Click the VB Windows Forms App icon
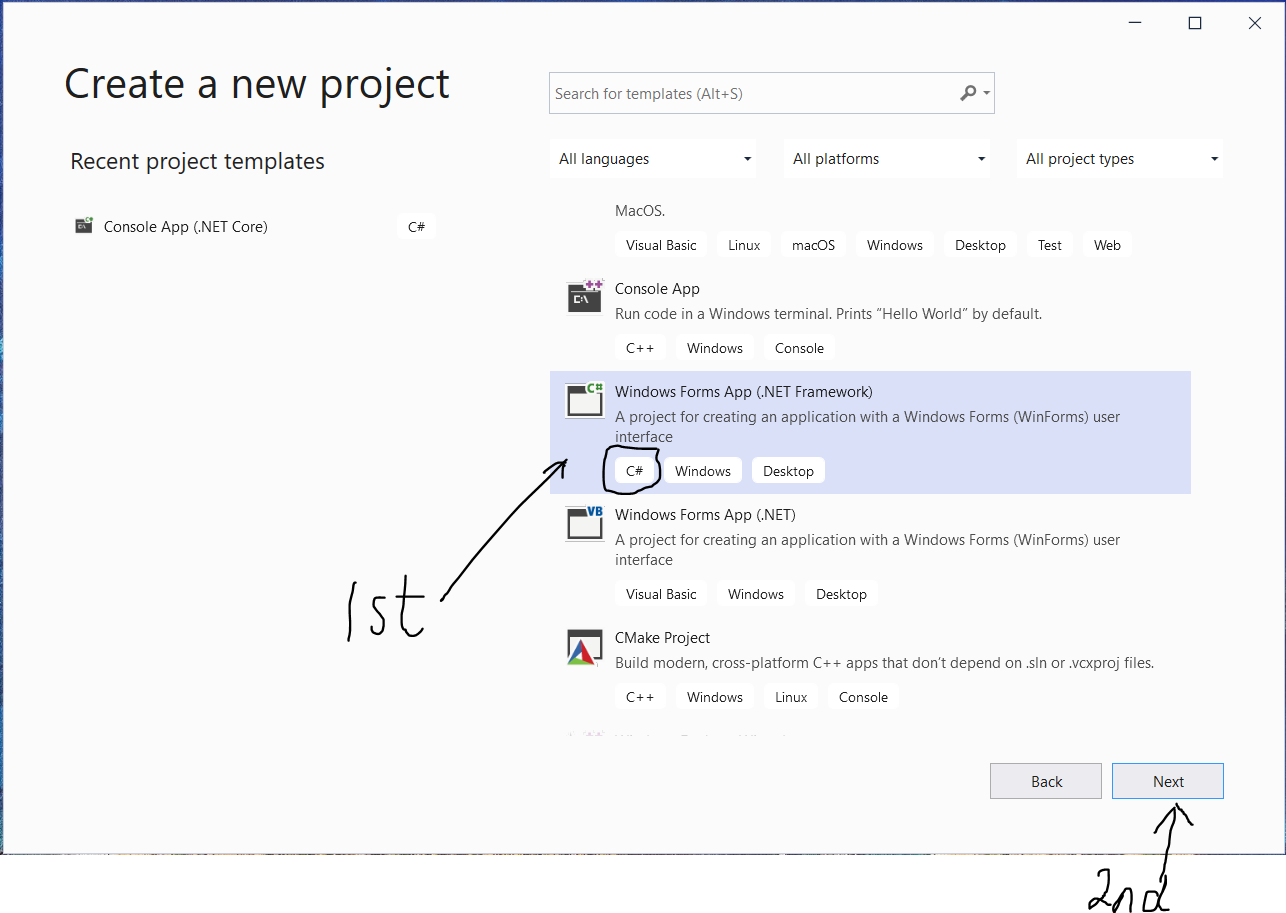This screenshot has width=1286, height=913. point(585,522)
